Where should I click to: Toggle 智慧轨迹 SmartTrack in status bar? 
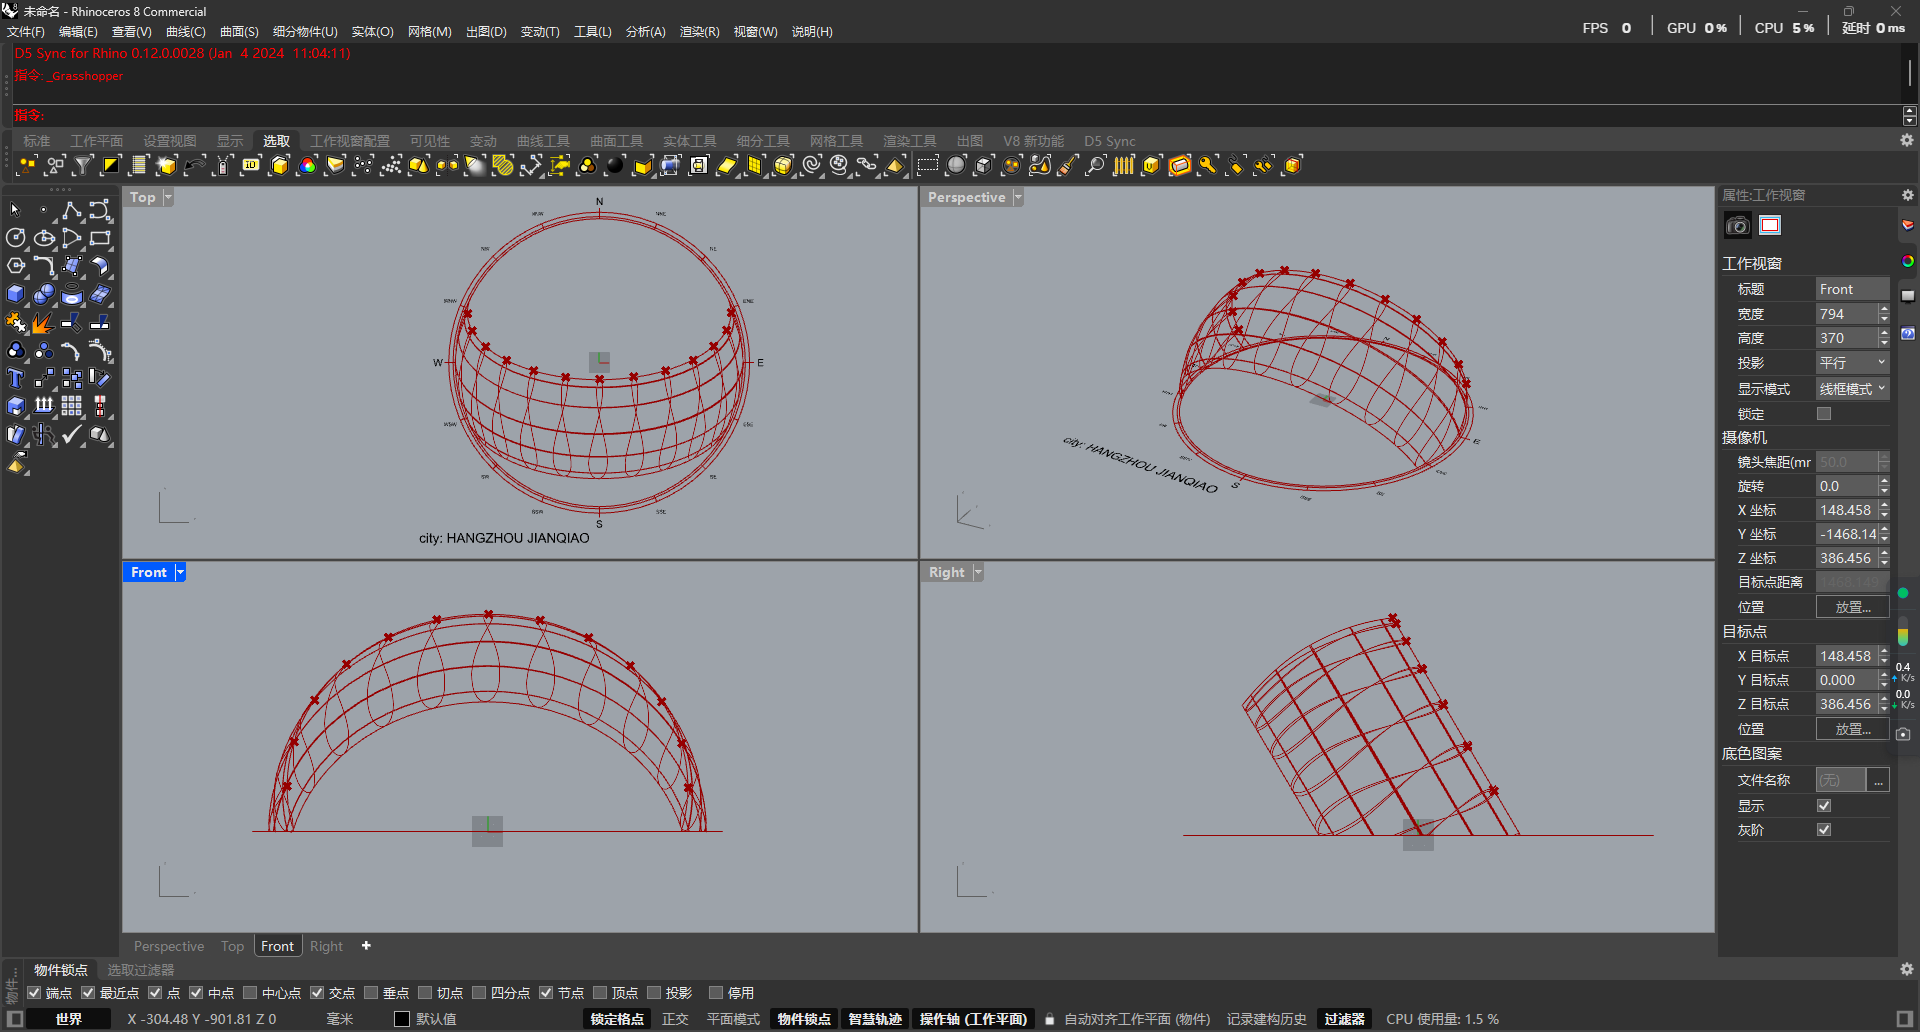pos(875,1019)
